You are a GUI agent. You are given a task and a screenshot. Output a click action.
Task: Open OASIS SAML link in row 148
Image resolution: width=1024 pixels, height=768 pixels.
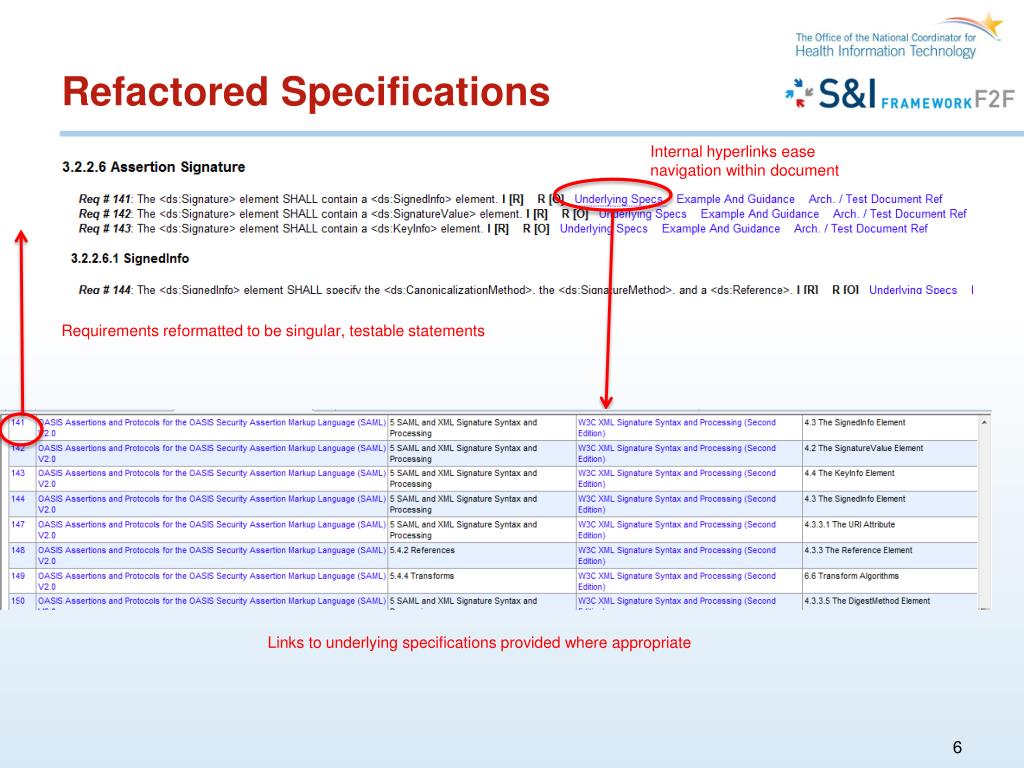coord(212,555)
